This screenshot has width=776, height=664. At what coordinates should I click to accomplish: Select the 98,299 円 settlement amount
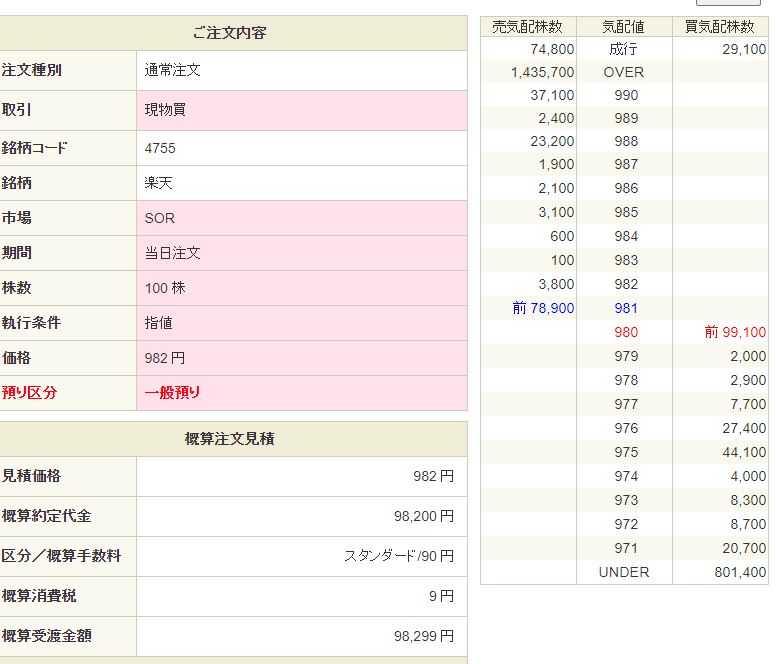(x=424, y=636)
